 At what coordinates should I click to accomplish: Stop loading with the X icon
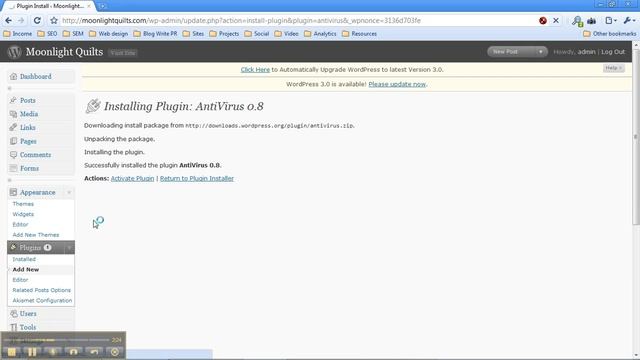coord(556,20)
